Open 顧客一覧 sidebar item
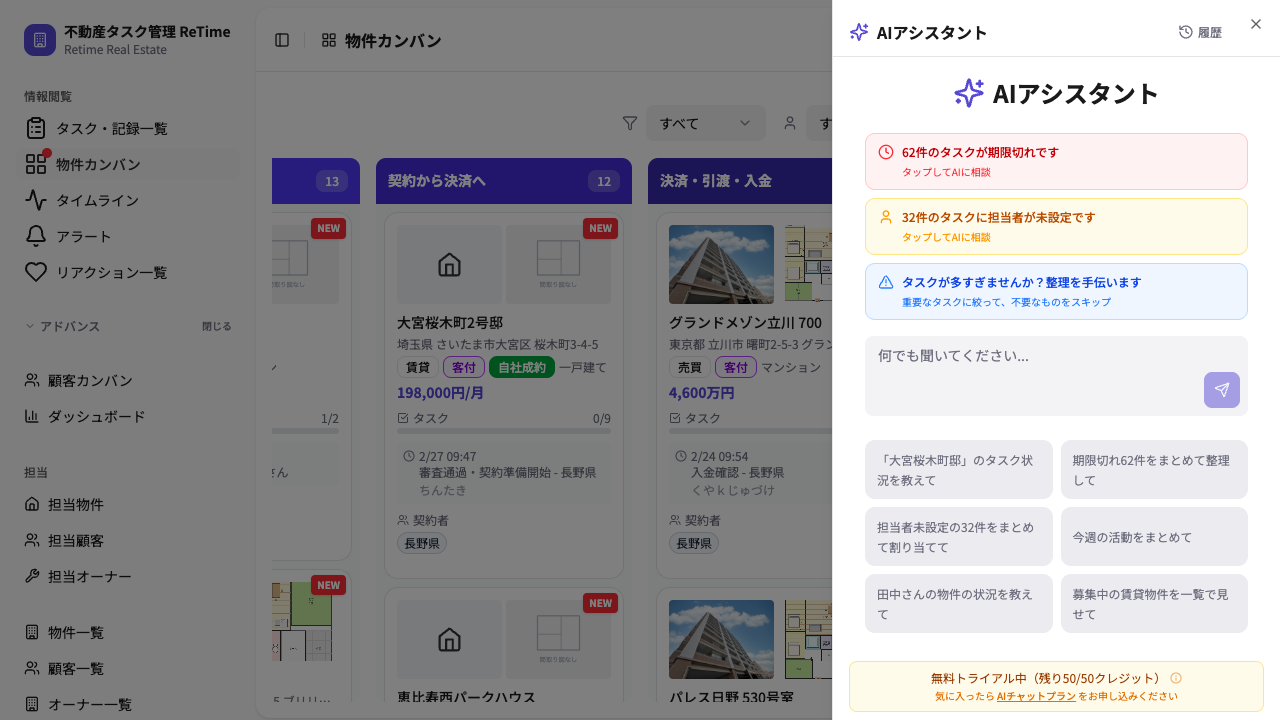This screenshot has height=720, width=1280. pos(128,668)
